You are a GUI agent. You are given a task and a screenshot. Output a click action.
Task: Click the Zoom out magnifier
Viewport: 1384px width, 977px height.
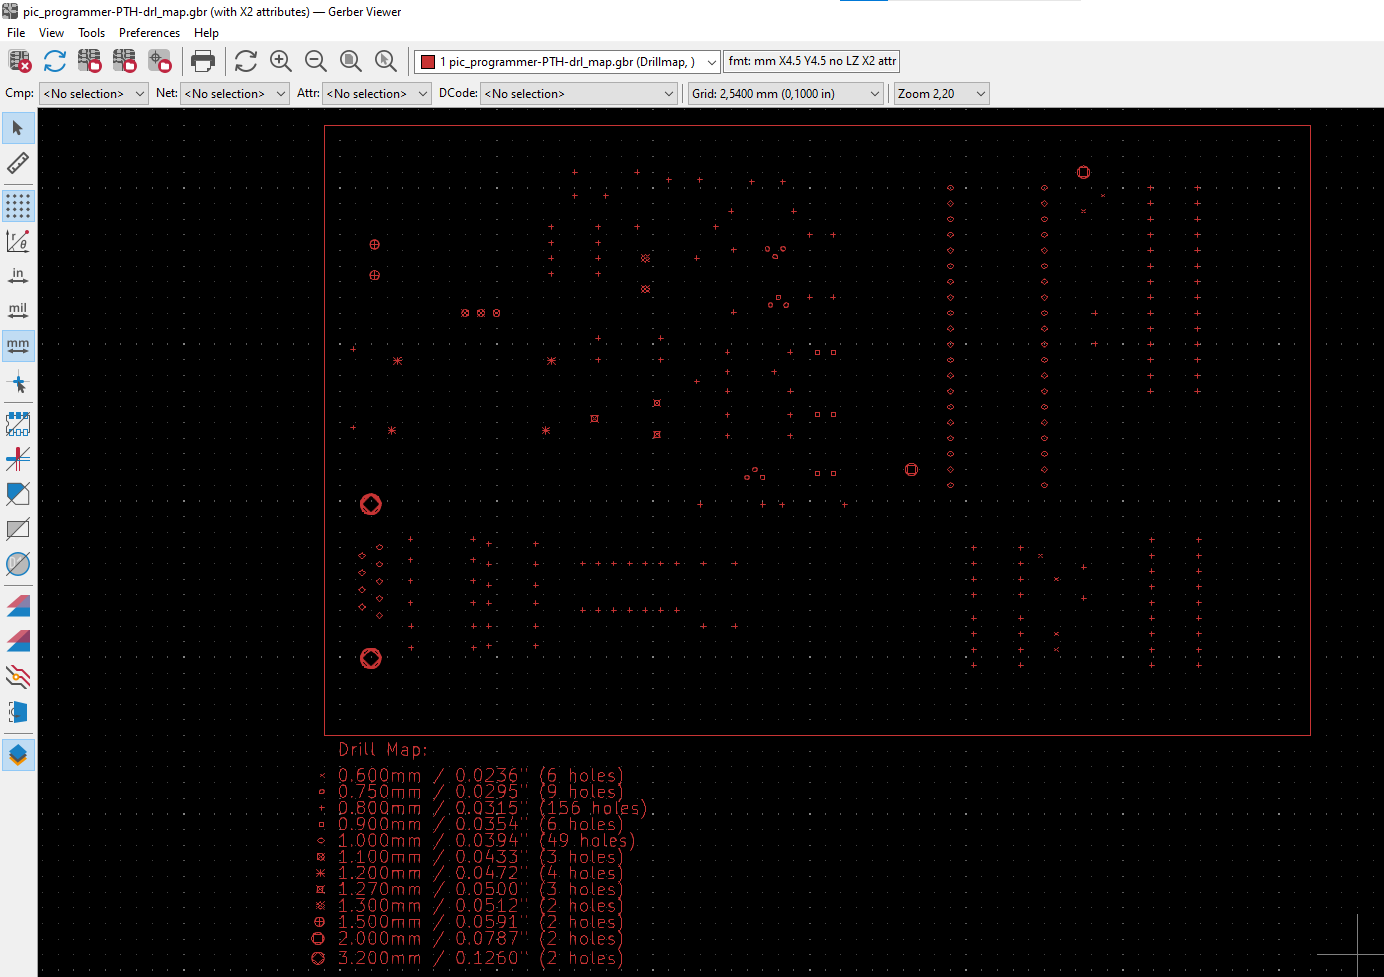point(316,61)
